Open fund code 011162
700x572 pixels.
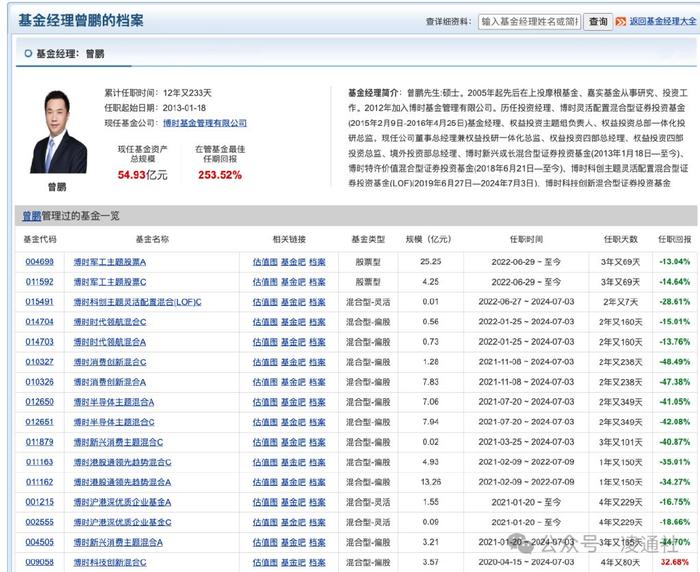pyautogui.click(x=39, y=482)
